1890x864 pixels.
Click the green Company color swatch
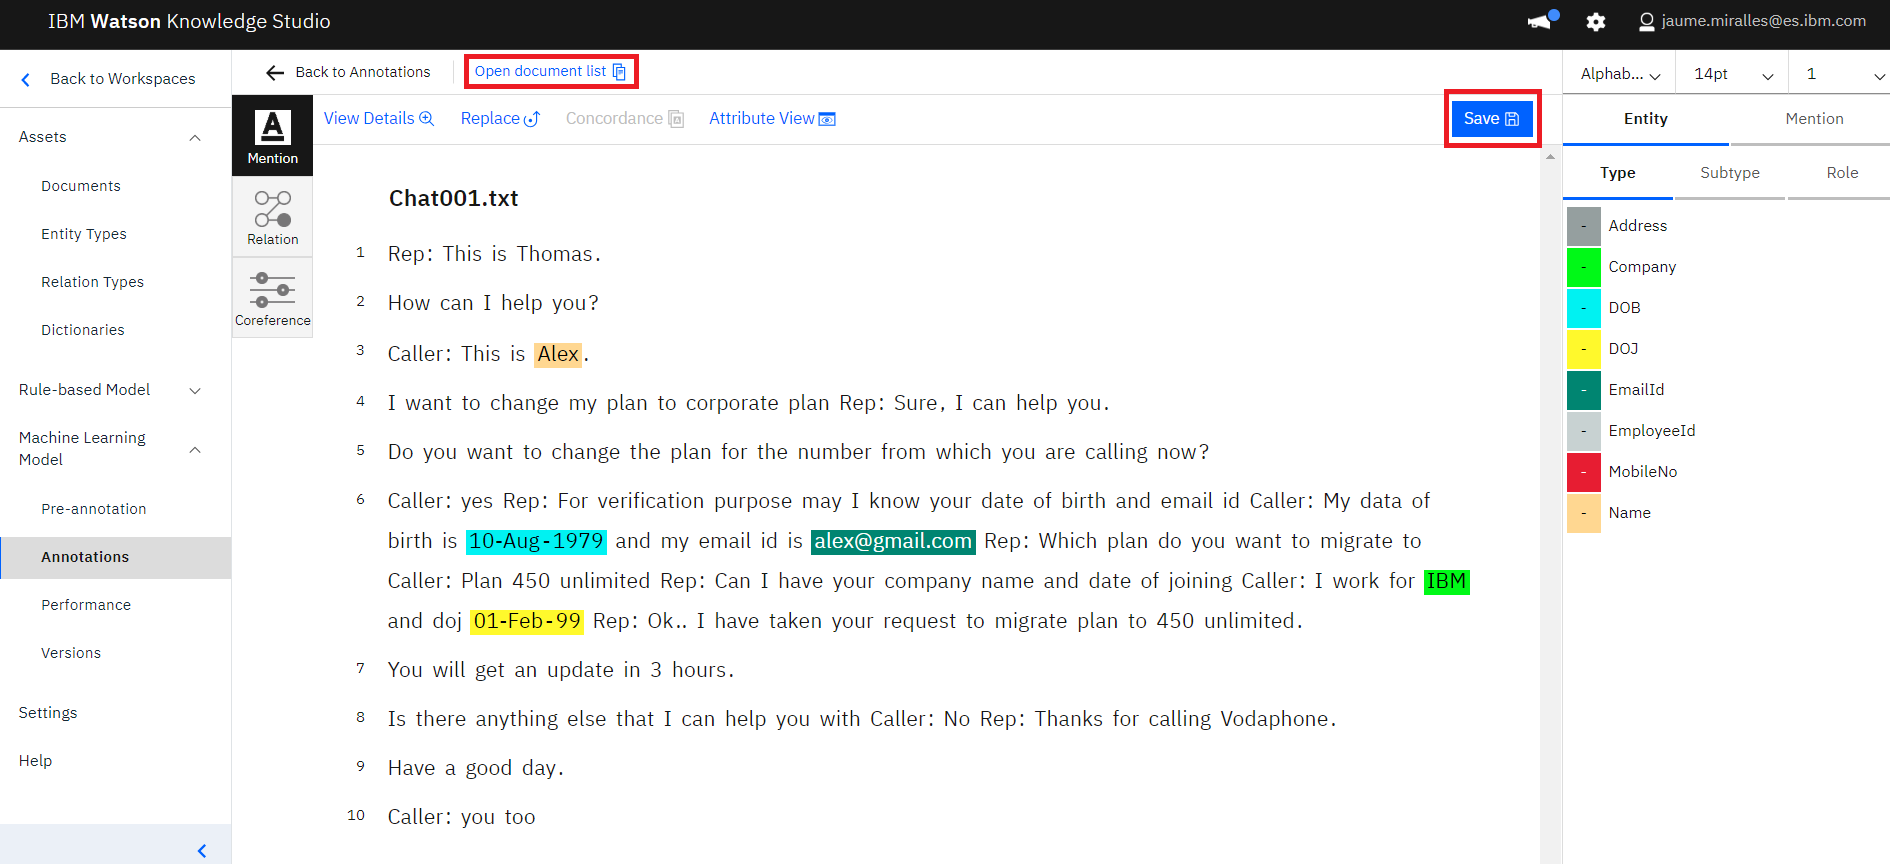tap(1583, 267)
